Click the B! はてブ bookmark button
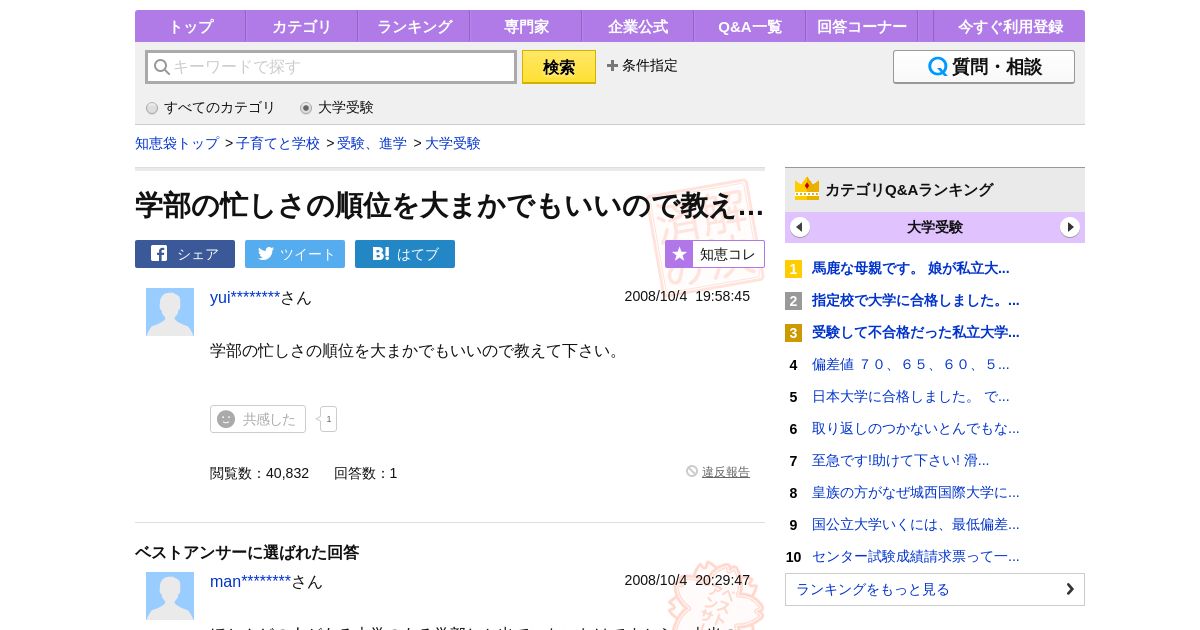The height and width of the screenshot is (630, 1200). click(x=405, y=254)
